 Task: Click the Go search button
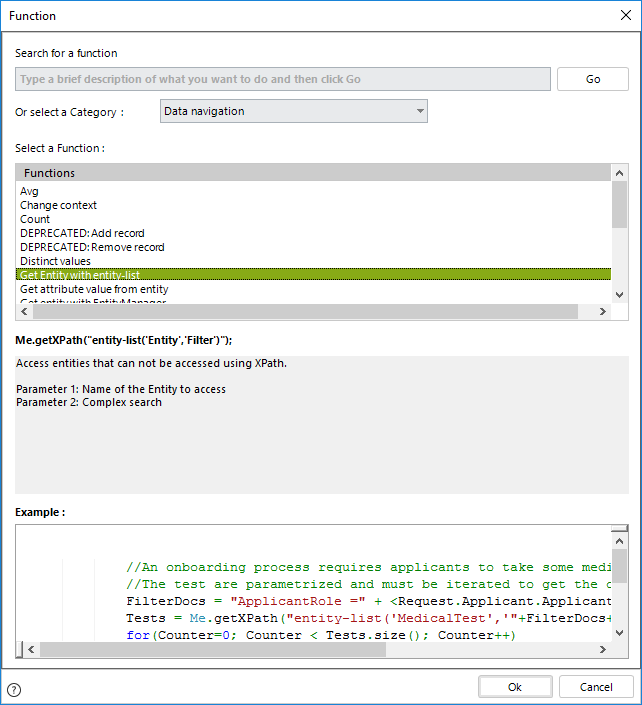tap(593, 79)
